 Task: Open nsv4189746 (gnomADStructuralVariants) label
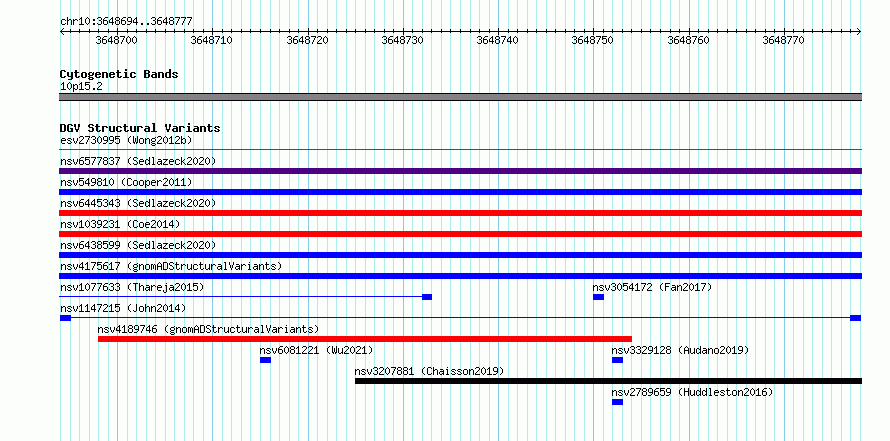point(208,329)
